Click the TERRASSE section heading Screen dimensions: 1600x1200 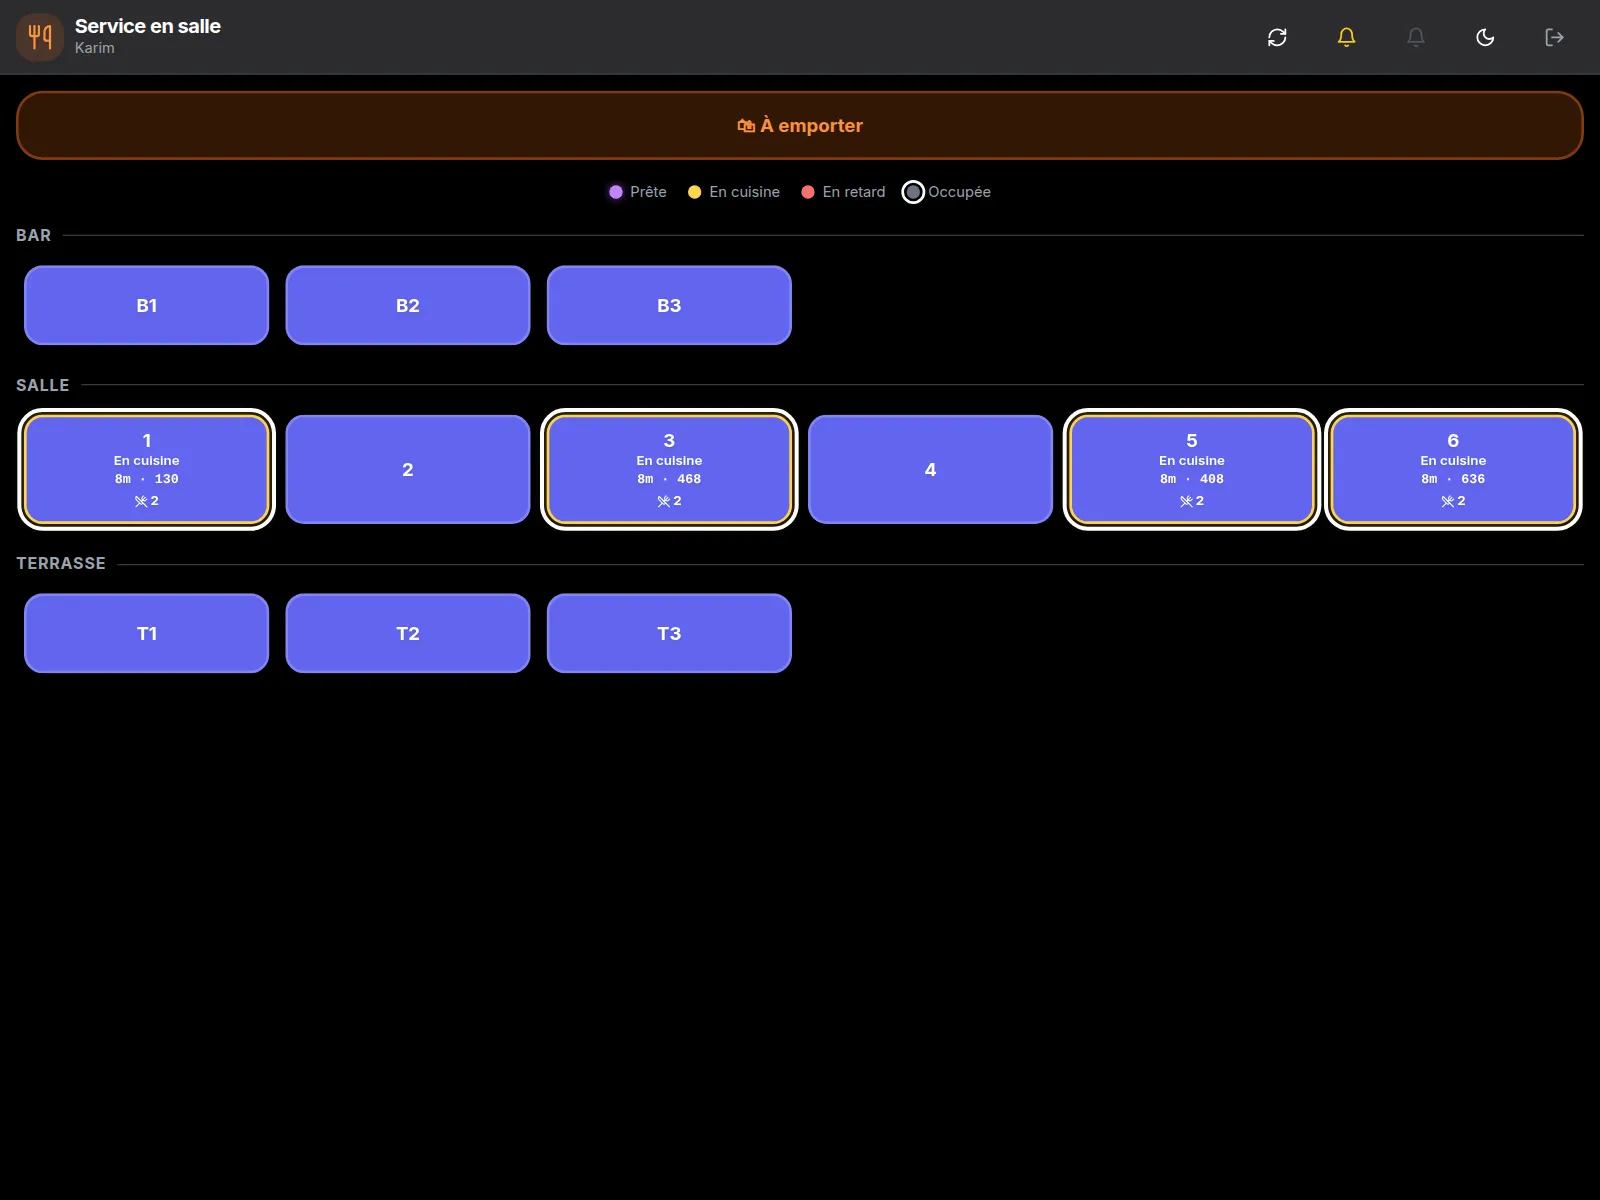[61, 563]
